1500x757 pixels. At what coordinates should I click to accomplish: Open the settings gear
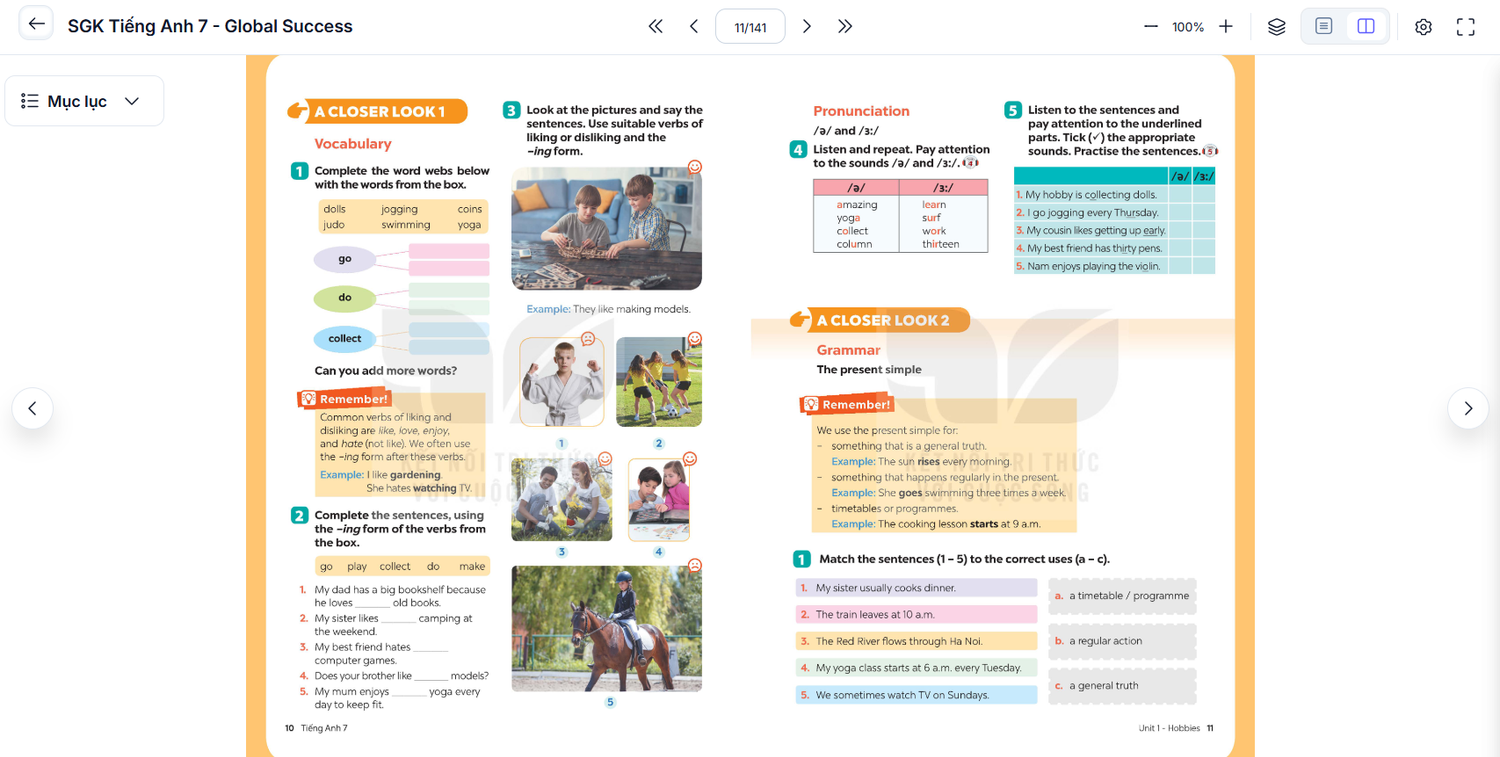1423,26
